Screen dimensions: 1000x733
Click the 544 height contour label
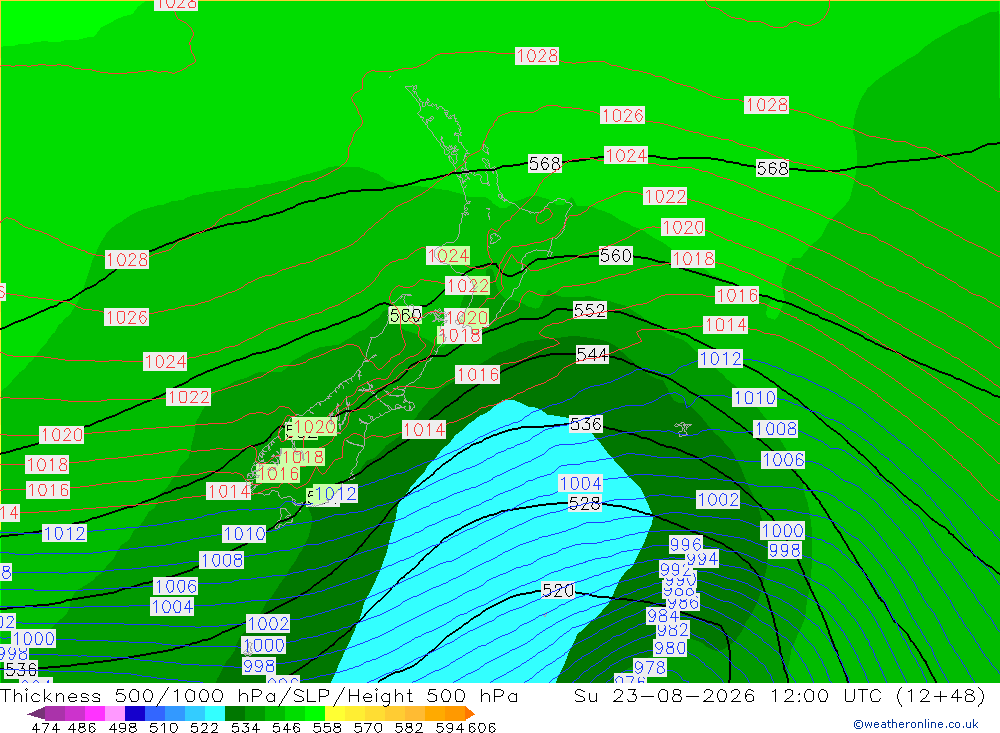592,355
